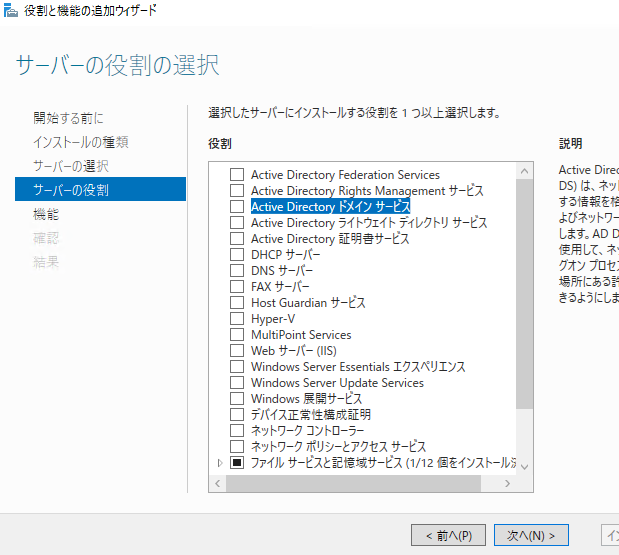Image resolution: width=619 pixels, height=555 pixels.
Task: Open インストールの種類 step
Action: click(x=81, y=142)
